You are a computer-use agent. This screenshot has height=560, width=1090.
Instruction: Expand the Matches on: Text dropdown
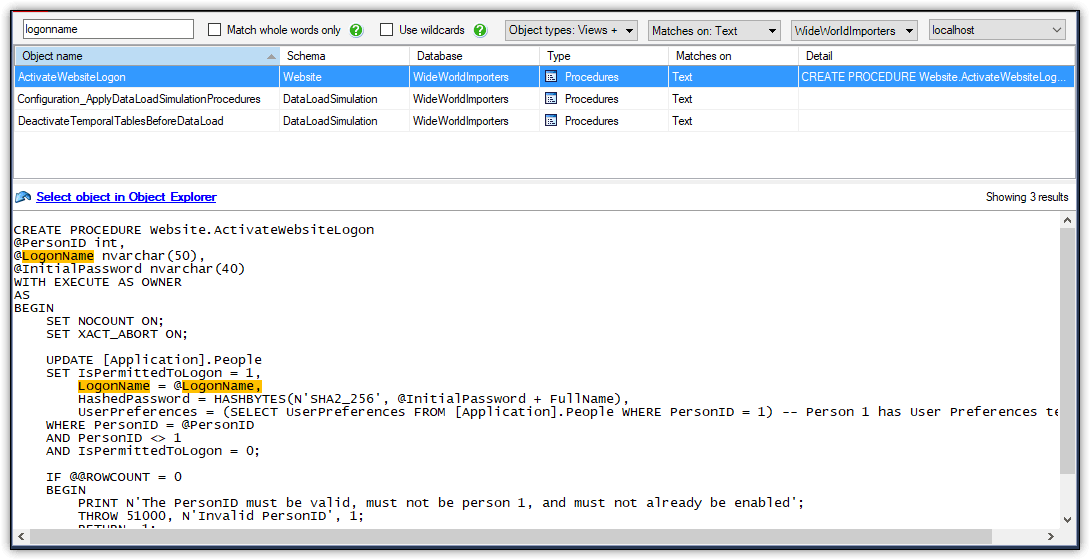point(714,30)
